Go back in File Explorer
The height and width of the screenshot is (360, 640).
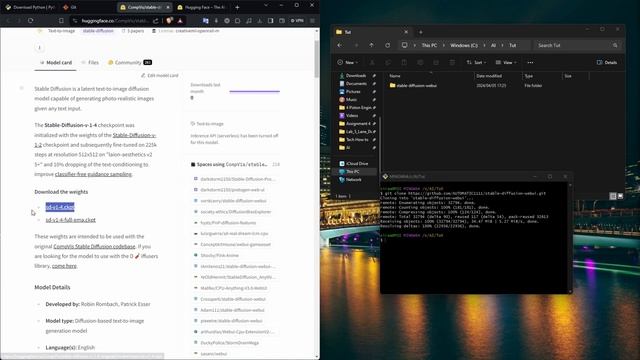click(x=340, y=45)
